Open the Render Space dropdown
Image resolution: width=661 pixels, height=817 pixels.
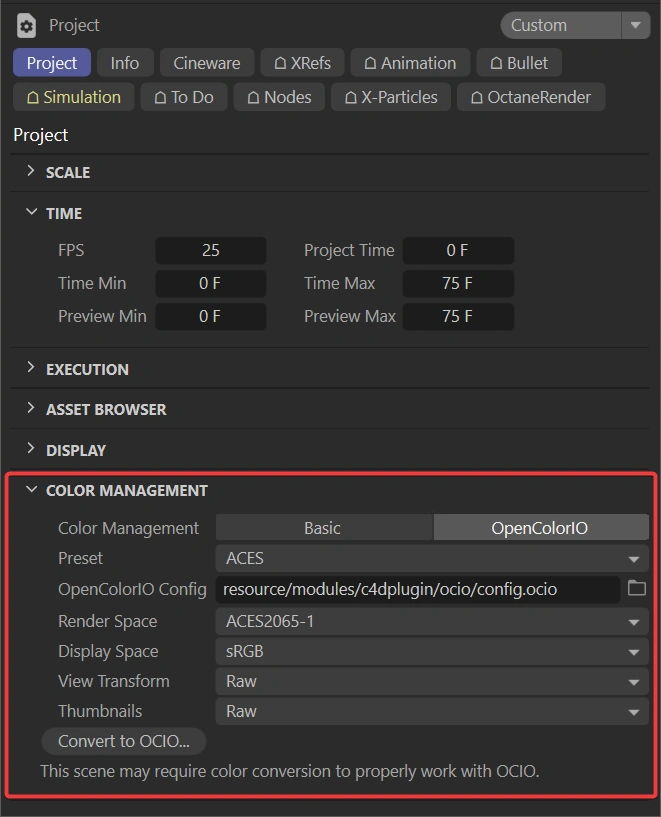tap(432, 621)
